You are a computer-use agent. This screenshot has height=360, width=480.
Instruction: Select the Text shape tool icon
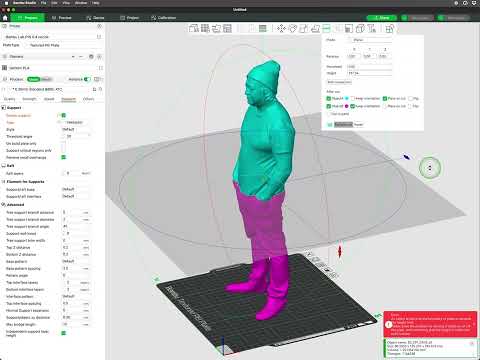(372, 28)
